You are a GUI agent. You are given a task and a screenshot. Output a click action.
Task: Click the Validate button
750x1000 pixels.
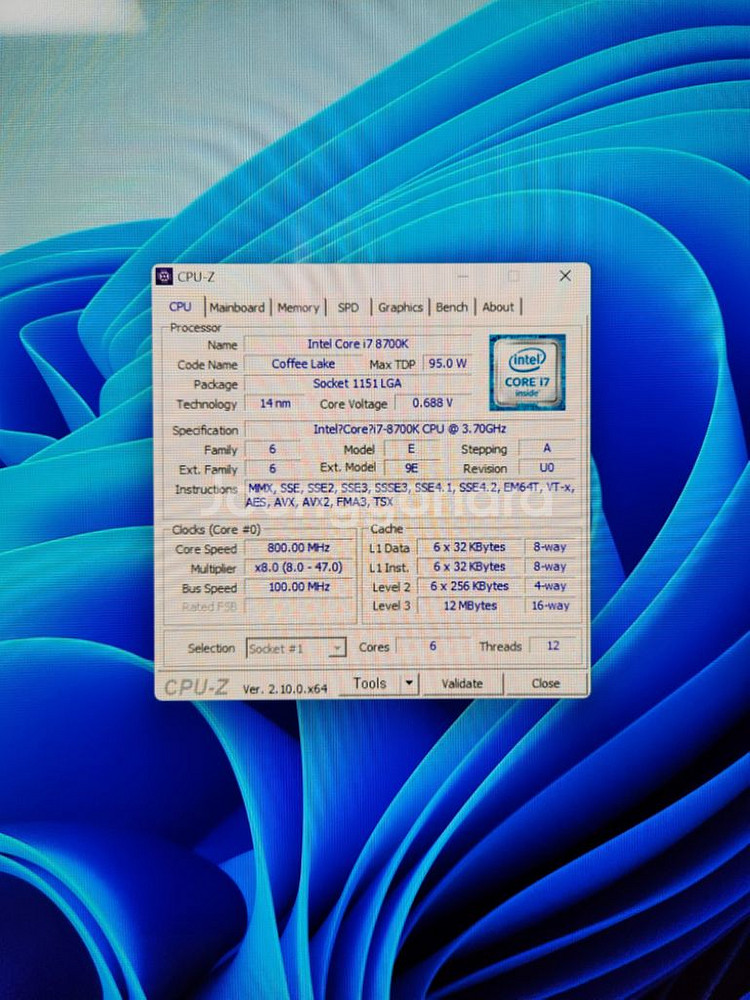[462, 684]
